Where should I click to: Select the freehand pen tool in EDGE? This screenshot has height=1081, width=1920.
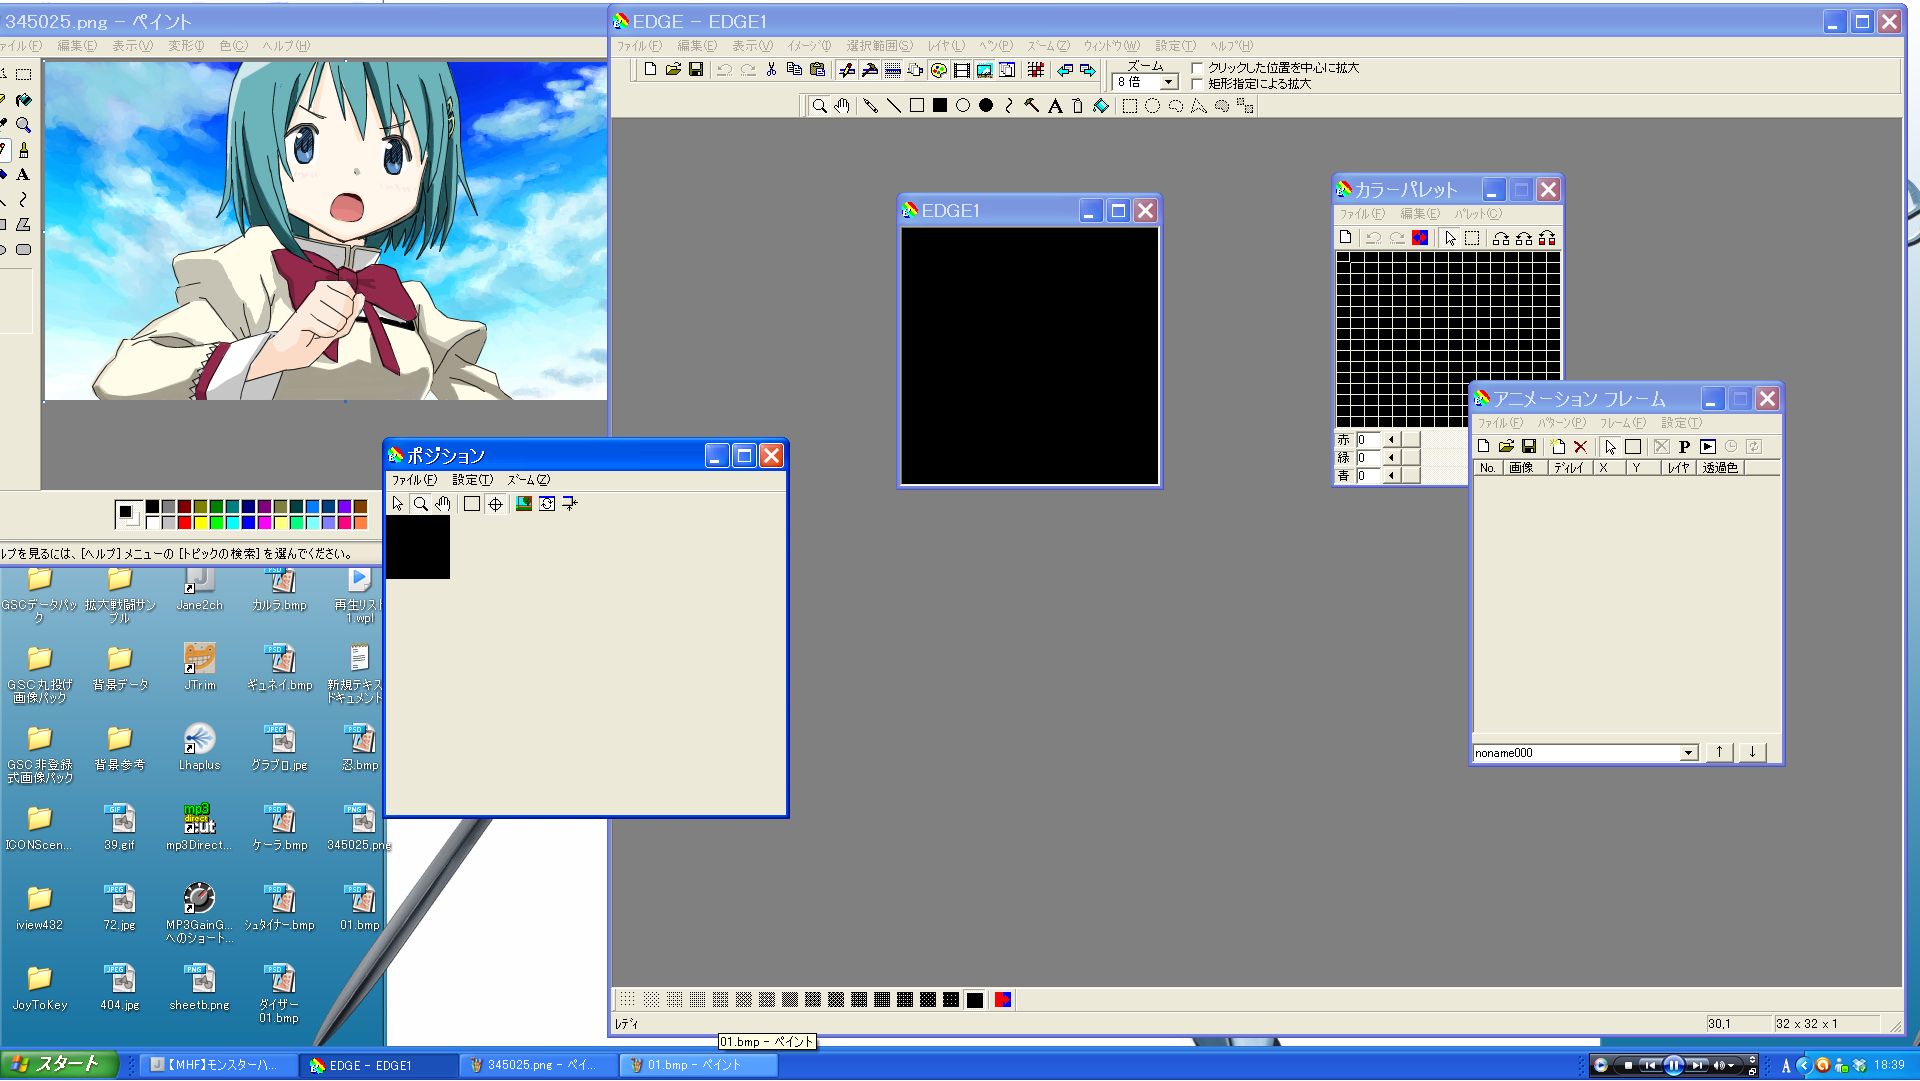click(871, 106)
